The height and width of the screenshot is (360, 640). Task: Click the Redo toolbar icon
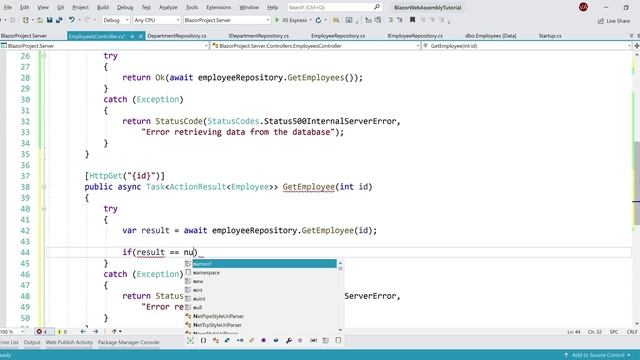point(87,20)
